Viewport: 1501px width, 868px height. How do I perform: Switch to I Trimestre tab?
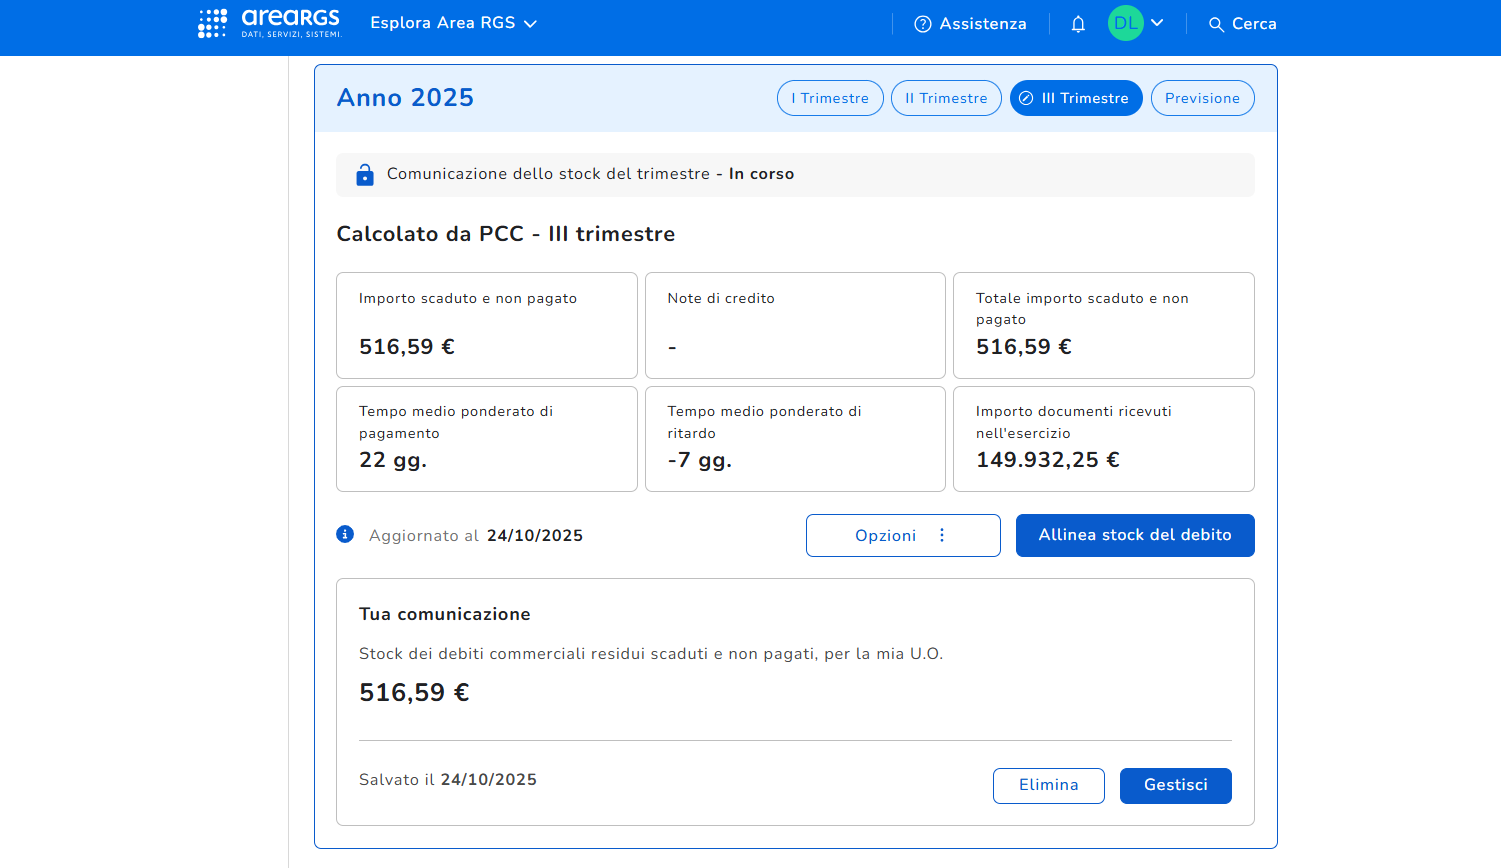pos(830,98)
